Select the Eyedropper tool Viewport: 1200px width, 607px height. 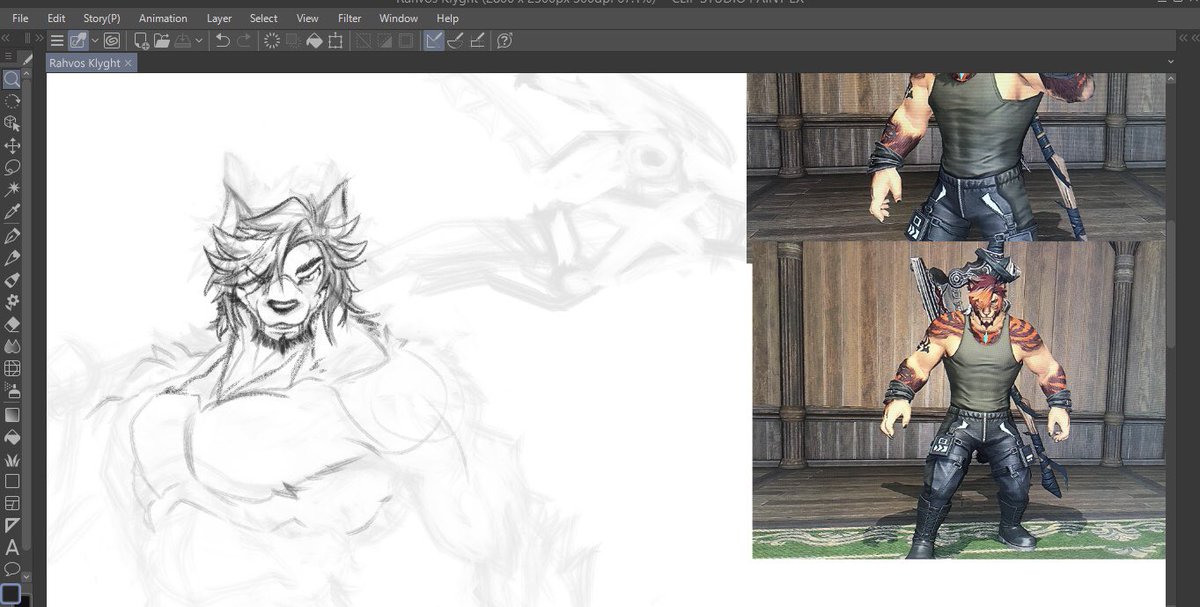(12, 212)
